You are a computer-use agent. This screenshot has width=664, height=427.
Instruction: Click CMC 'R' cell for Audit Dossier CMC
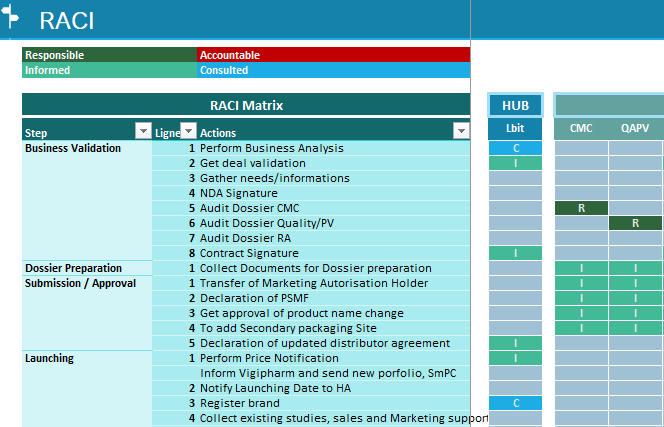581,208
